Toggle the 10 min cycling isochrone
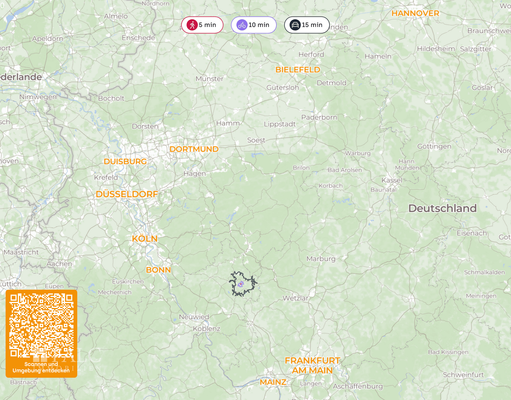The height and width of the screenshot is (400, 511). (x=254, y=25)
